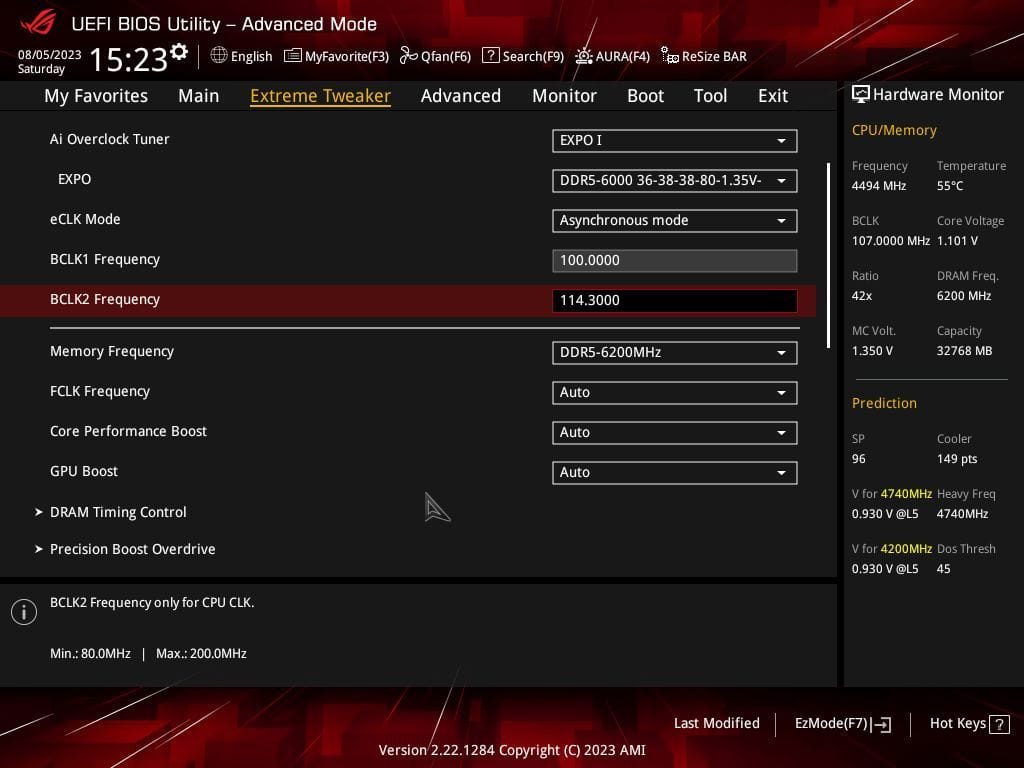Expand DRAM Timing Control

pyautogui.click(x=118, y=512)
